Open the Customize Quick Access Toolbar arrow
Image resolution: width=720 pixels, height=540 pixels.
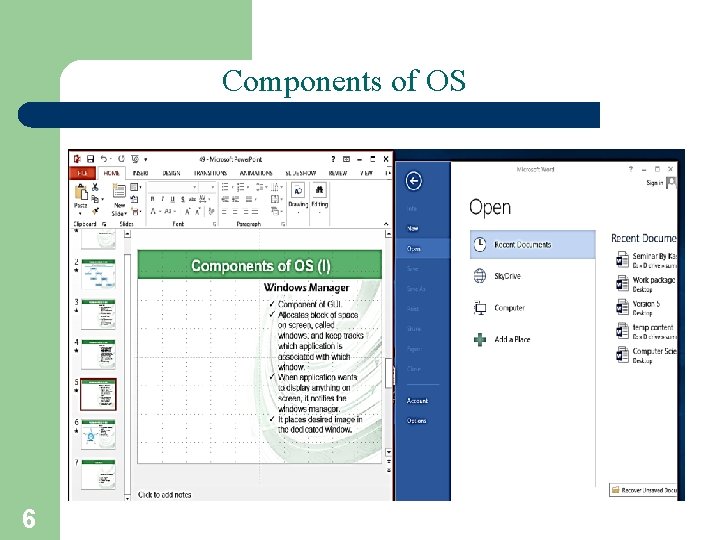[x=146, y=160]
